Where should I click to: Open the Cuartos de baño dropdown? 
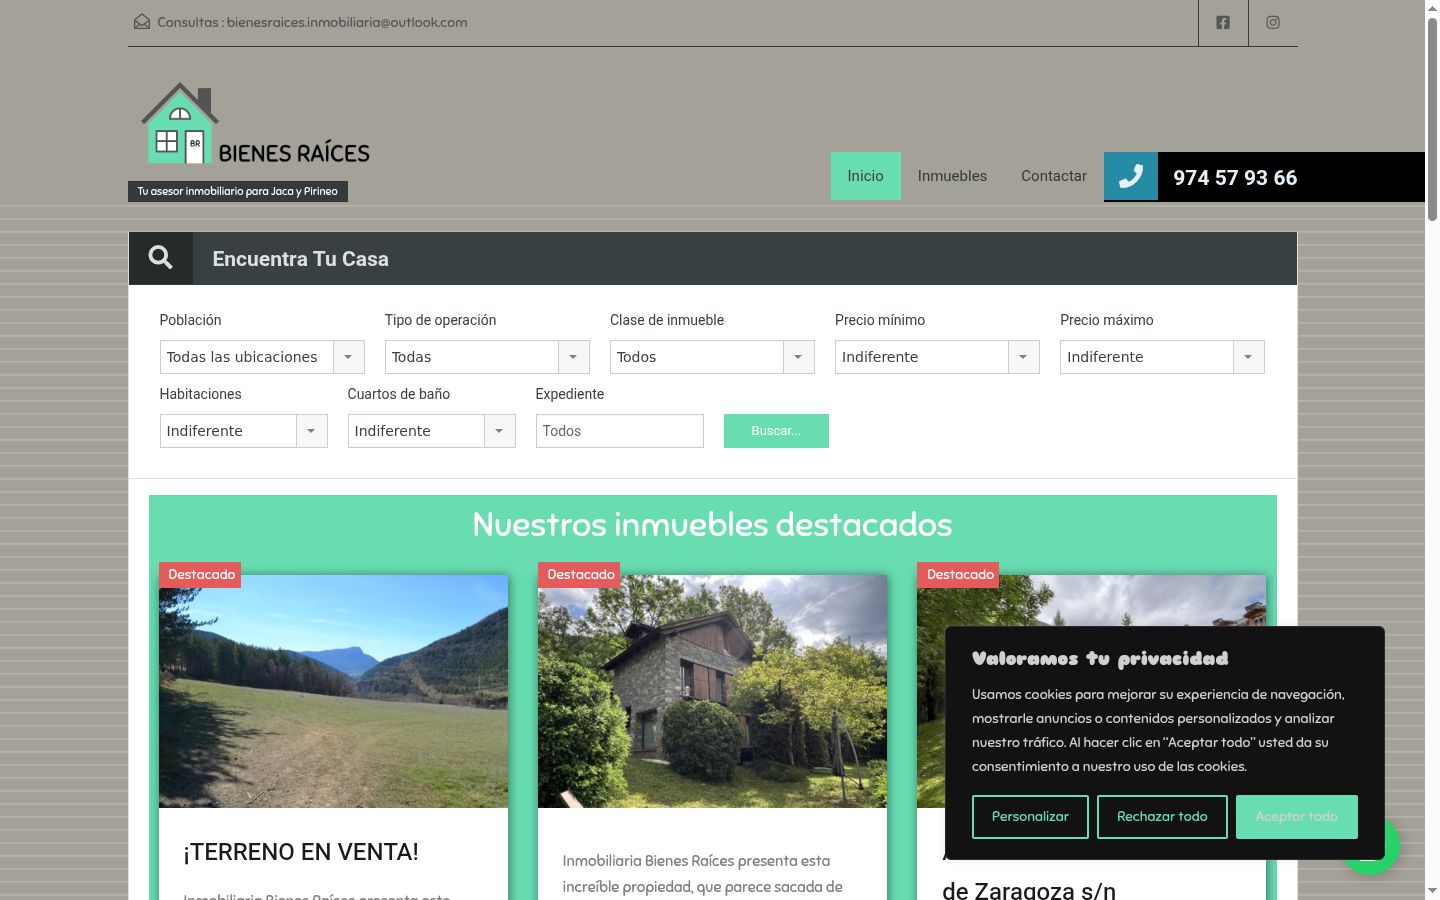point(432,431)
